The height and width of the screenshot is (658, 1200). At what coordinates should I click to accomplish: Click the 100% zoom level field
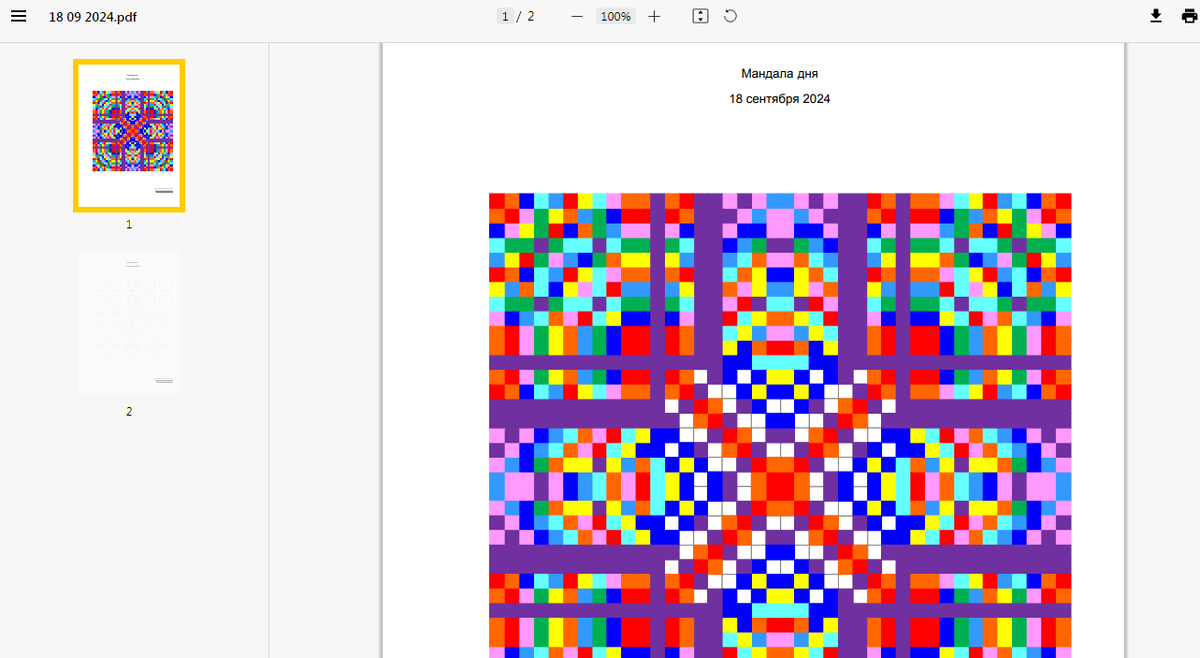pos(615,16)
